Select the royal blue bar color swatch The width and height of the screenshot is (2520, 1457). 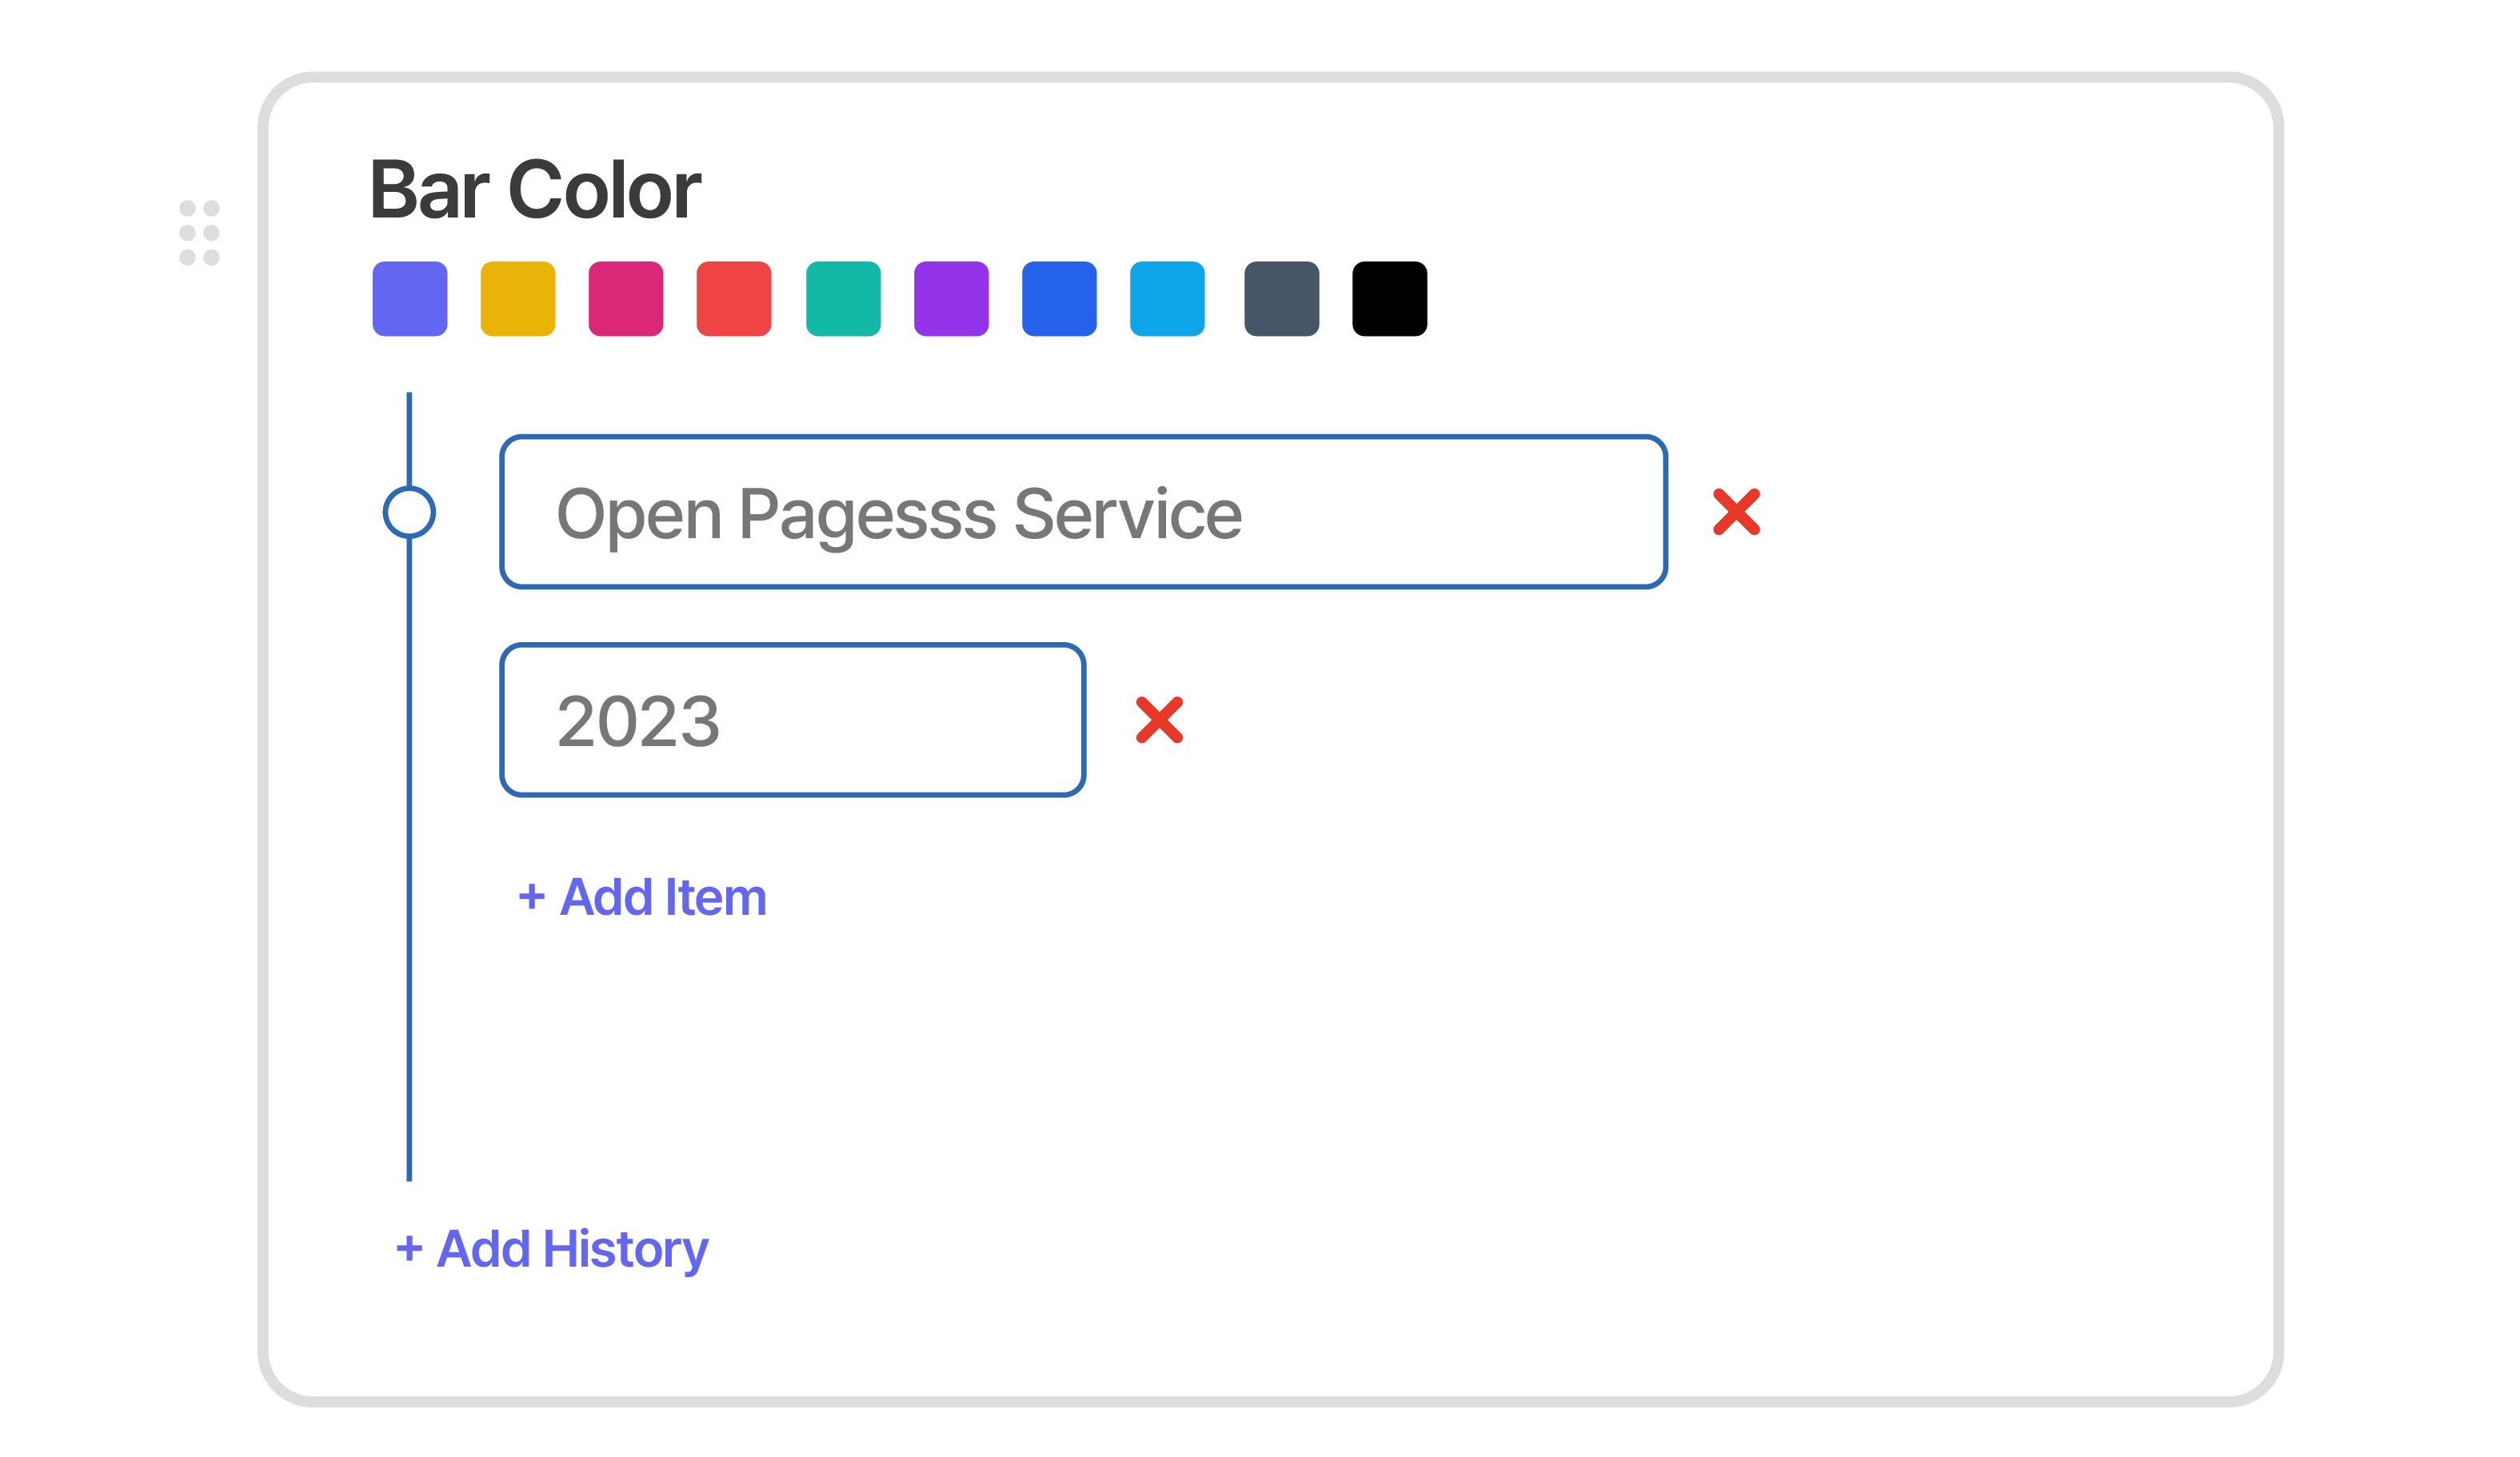[1059, 299]
